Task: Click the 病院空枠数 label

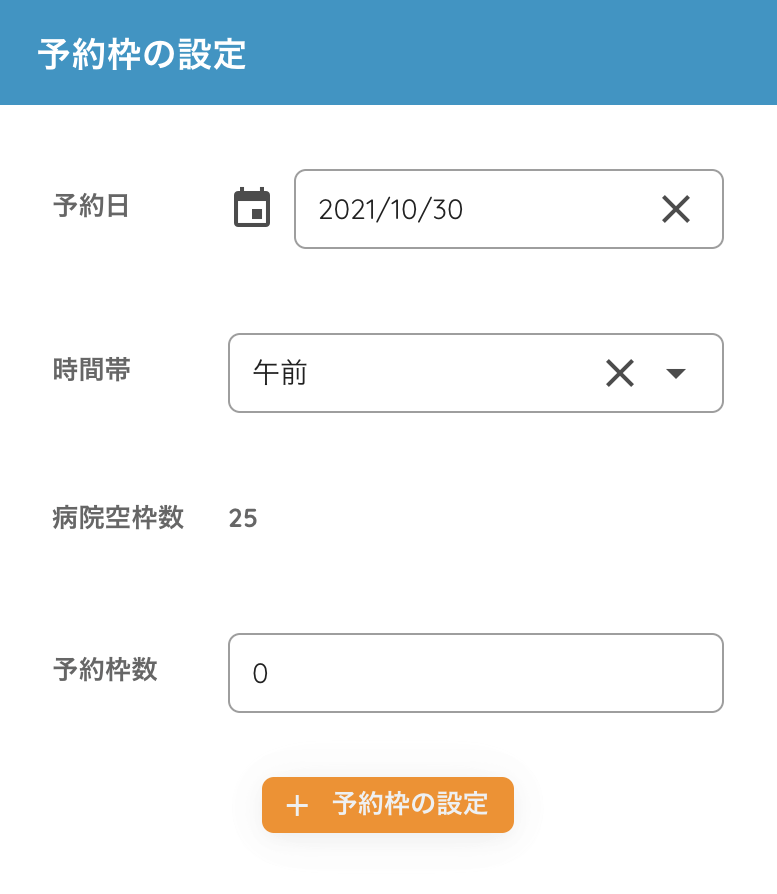Action: tap(118, 518)
